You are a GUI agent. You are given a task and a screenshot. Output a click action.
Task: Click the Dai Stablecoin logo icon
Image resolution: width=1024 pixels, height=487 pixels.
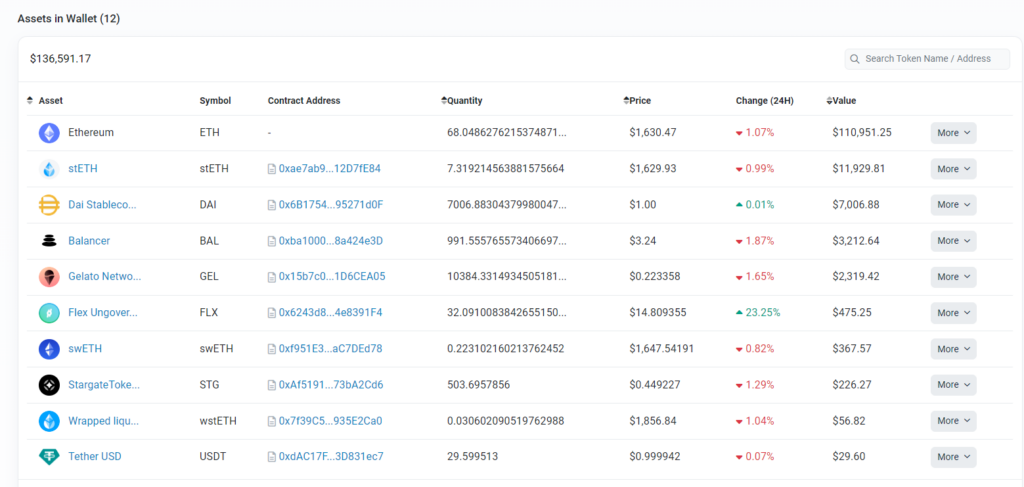(x=49, y=205)
